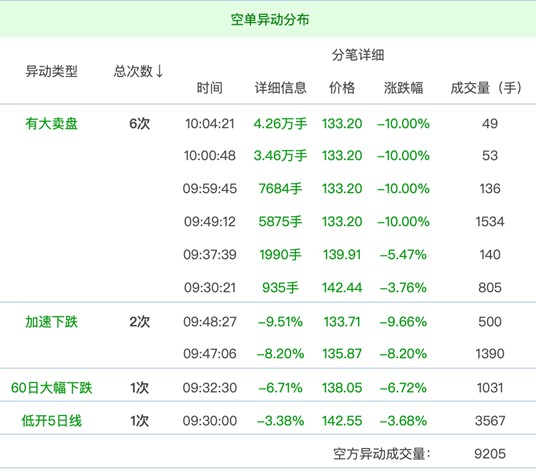Select the 60日大幅下跌 anomaly type
Image resolution: width=536 pixels, height=470 pixels.
(x=52, y=388)
